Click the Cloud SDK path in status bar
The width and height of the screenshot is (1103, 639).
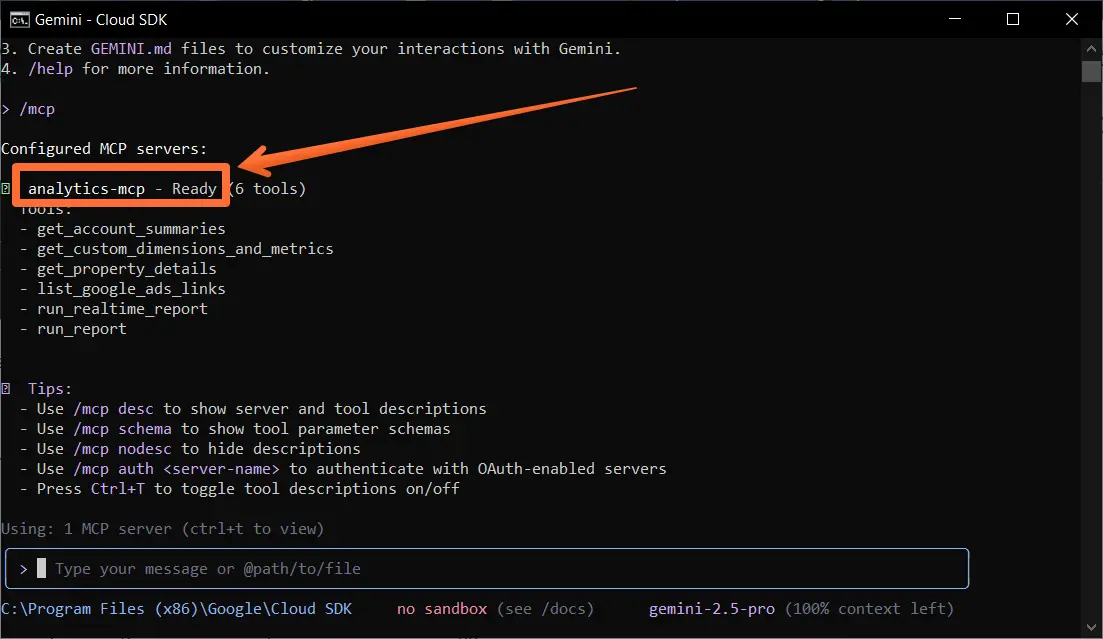[175, 608]
